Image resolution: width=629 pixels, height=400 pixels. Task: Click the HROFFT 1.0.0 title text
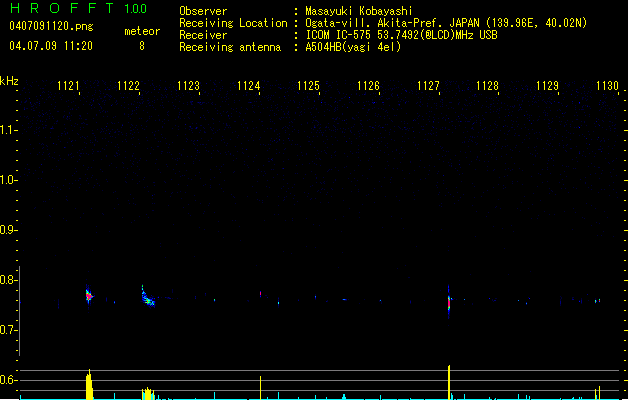[x=78, y=8]
